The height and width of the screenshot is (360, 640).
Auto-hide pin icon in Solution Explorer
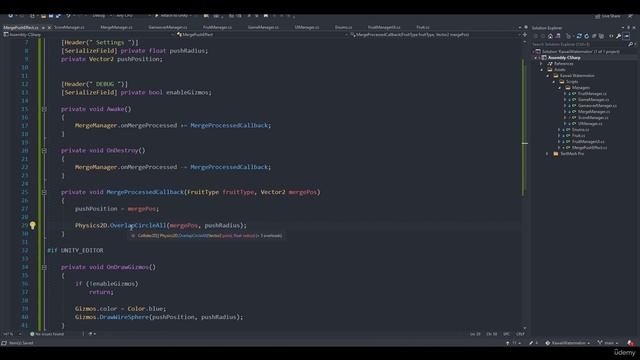coord(629,28)
